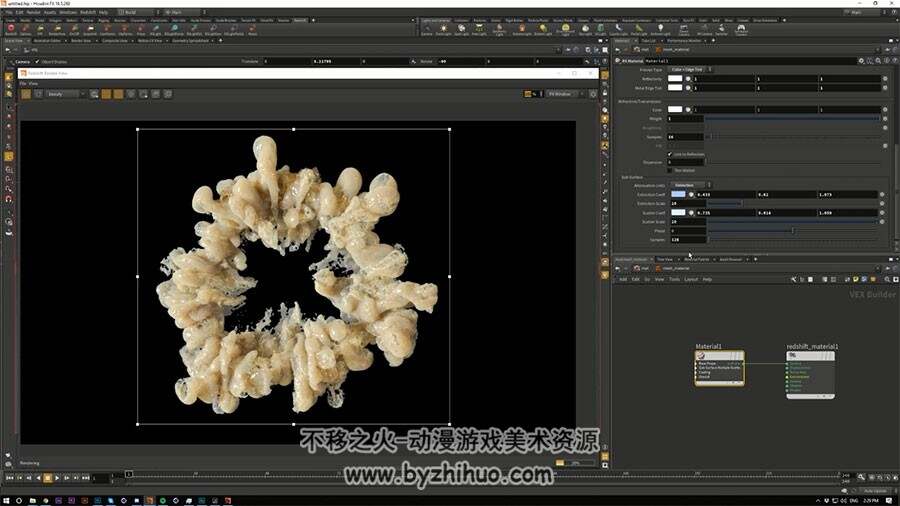Click the Point Light shelf icon

(443, 28)
